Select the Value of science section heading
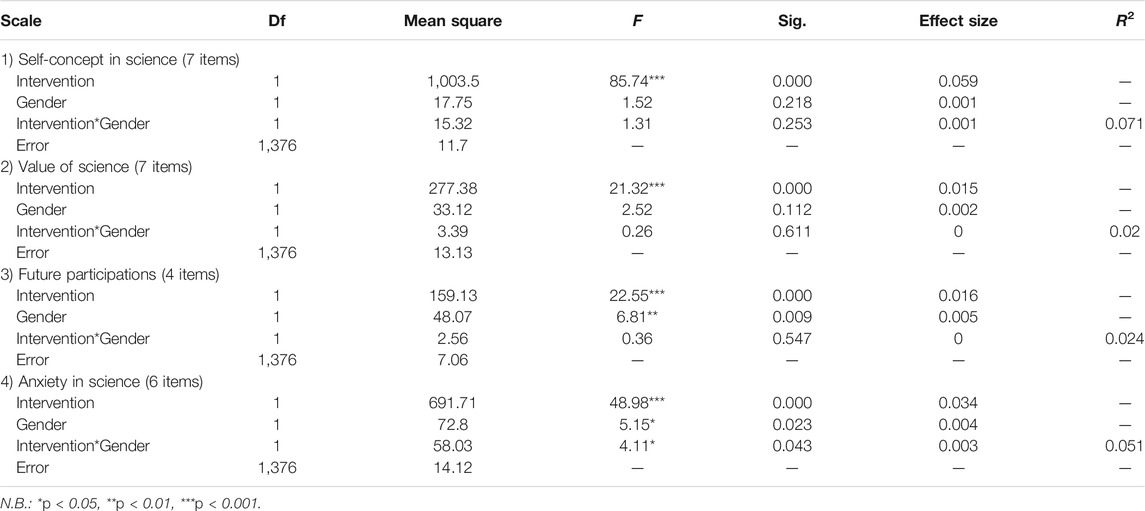Screen dimensions: 1145x511 (98, 167)
